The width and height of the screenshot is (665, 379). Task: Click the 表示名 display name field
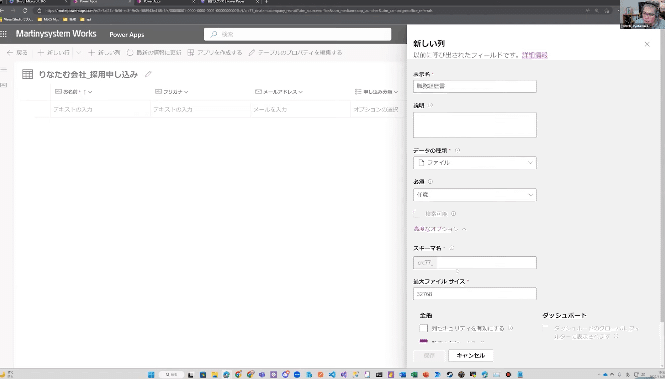pyautogui.click(x=475, y=86)
